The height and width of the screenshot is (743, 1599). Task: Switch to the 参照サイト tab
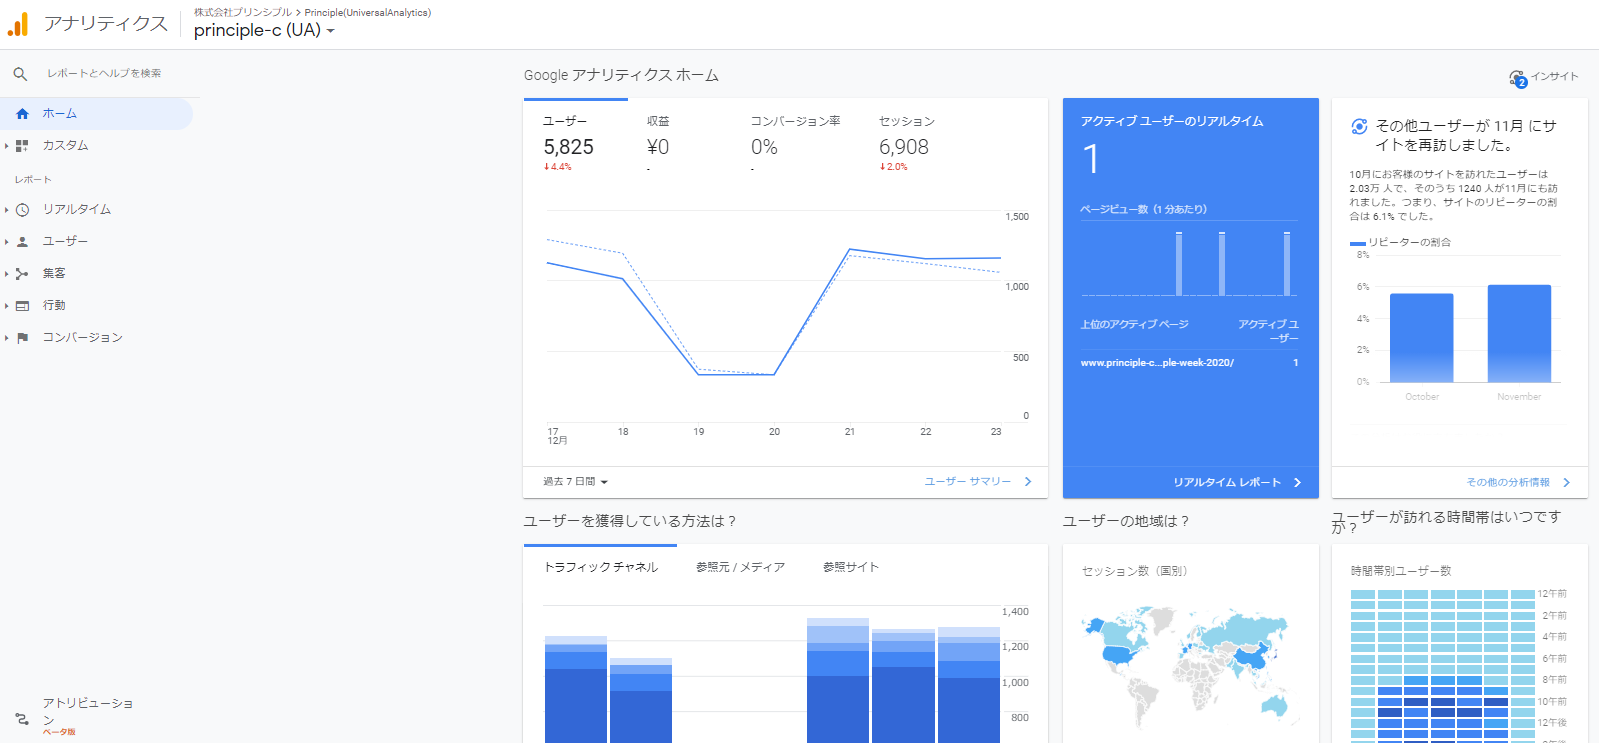[x=850, y=567]
